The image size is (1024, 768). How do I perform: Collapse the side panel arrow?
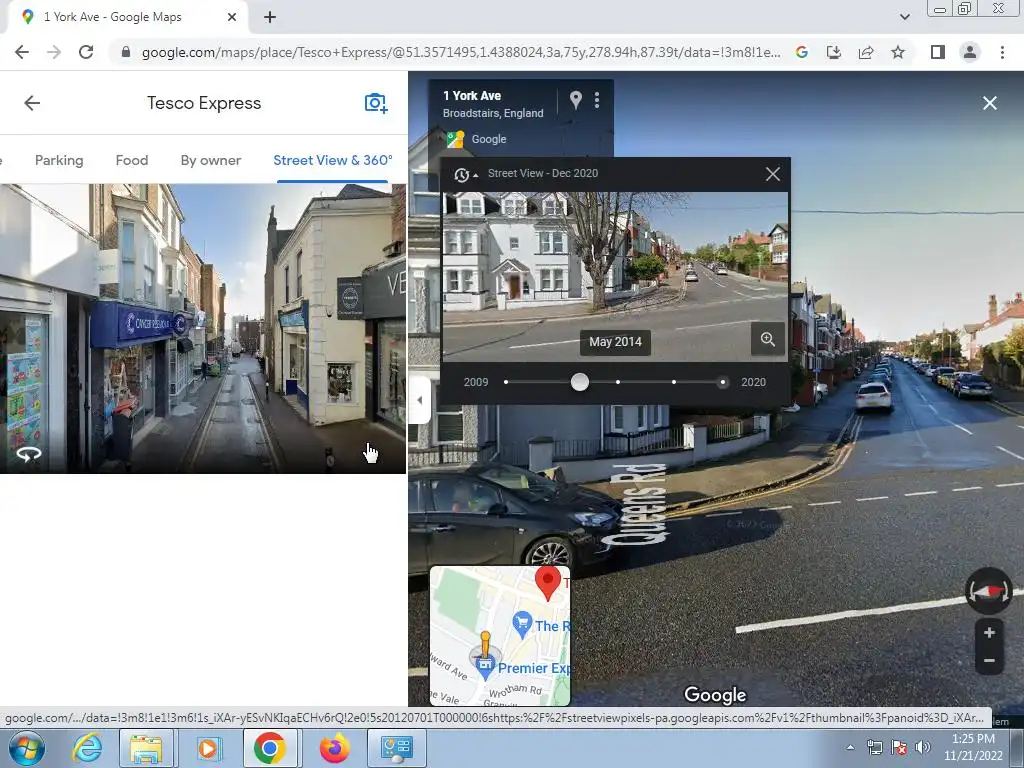419,400
